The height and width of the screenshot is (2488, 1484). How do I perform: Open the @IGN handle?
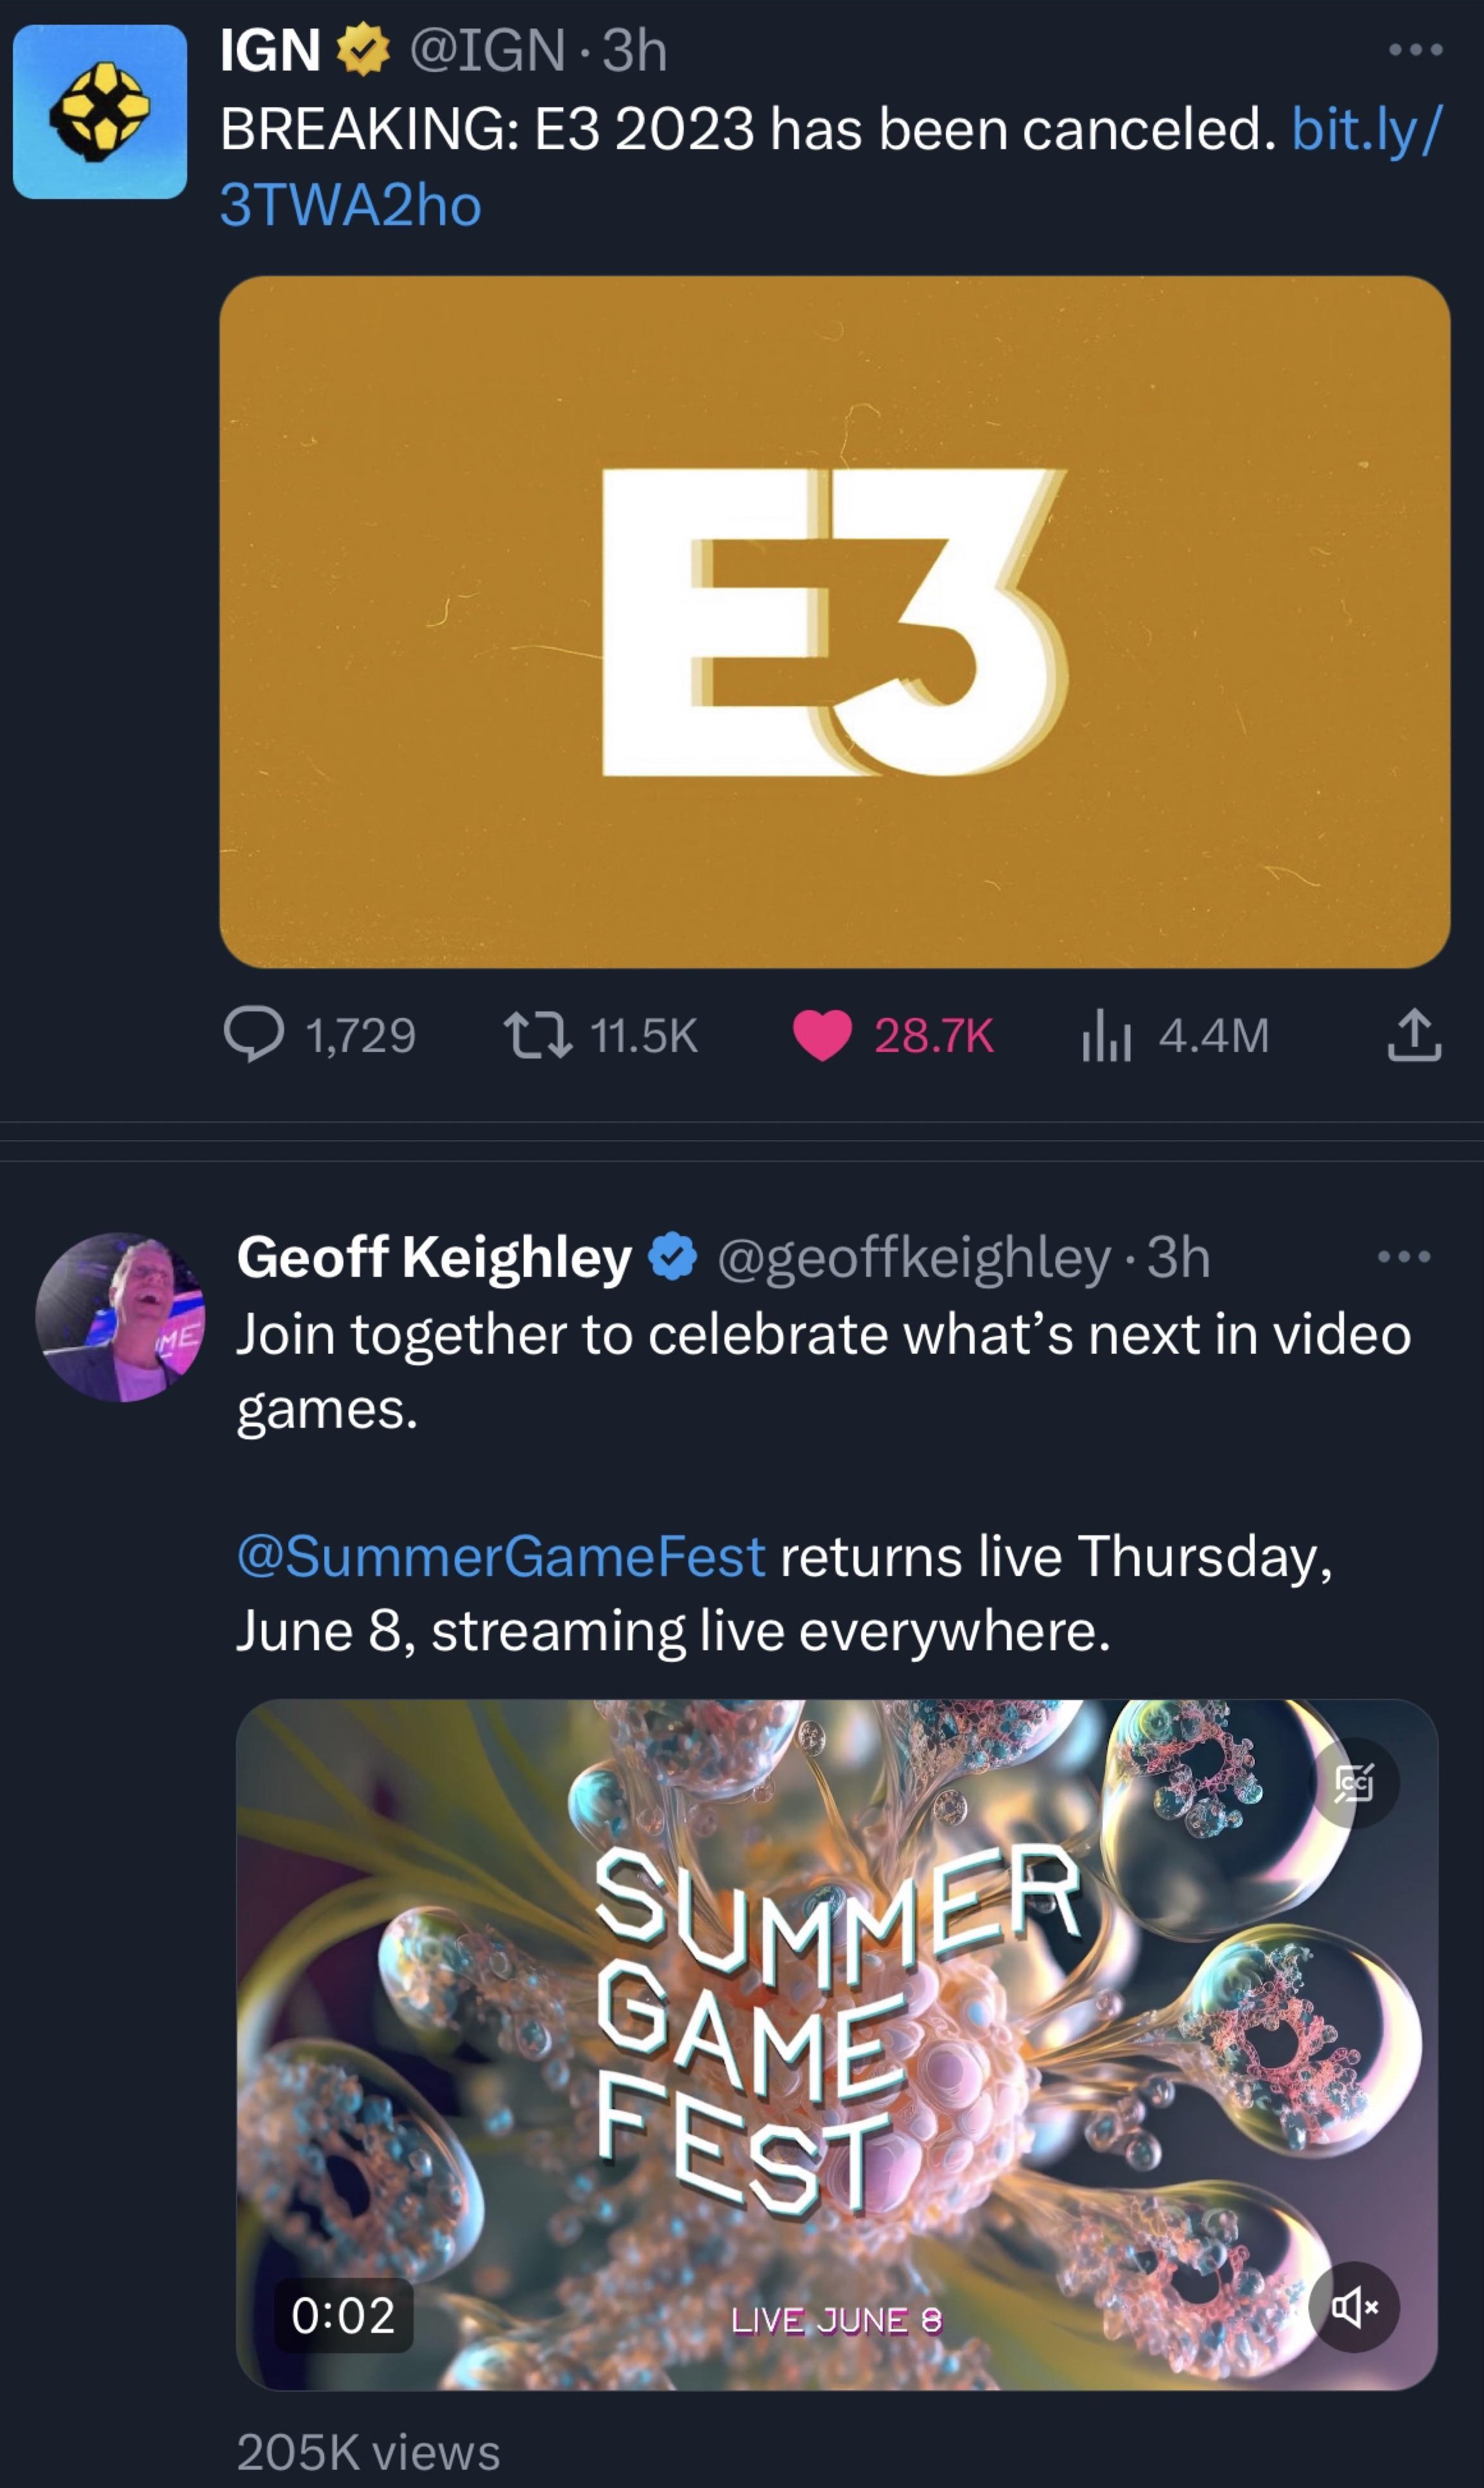(x=487, y=50)
